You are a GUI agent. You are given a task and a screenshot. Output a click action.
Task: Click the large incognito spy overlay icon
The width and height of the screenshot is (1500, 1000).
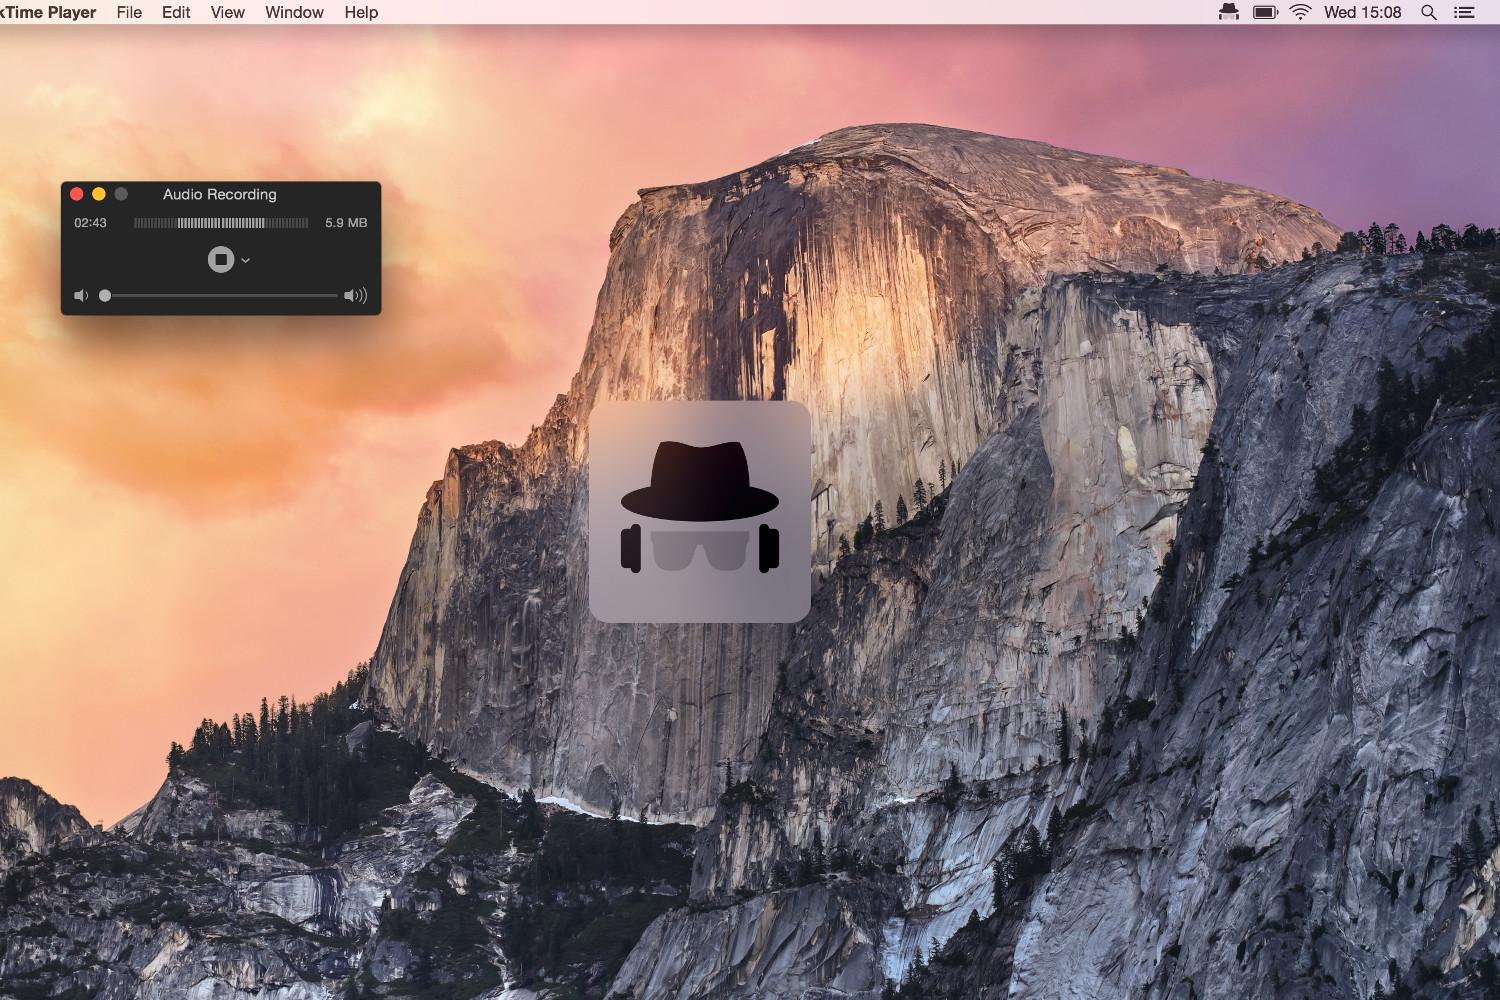(x=700, y=511)
